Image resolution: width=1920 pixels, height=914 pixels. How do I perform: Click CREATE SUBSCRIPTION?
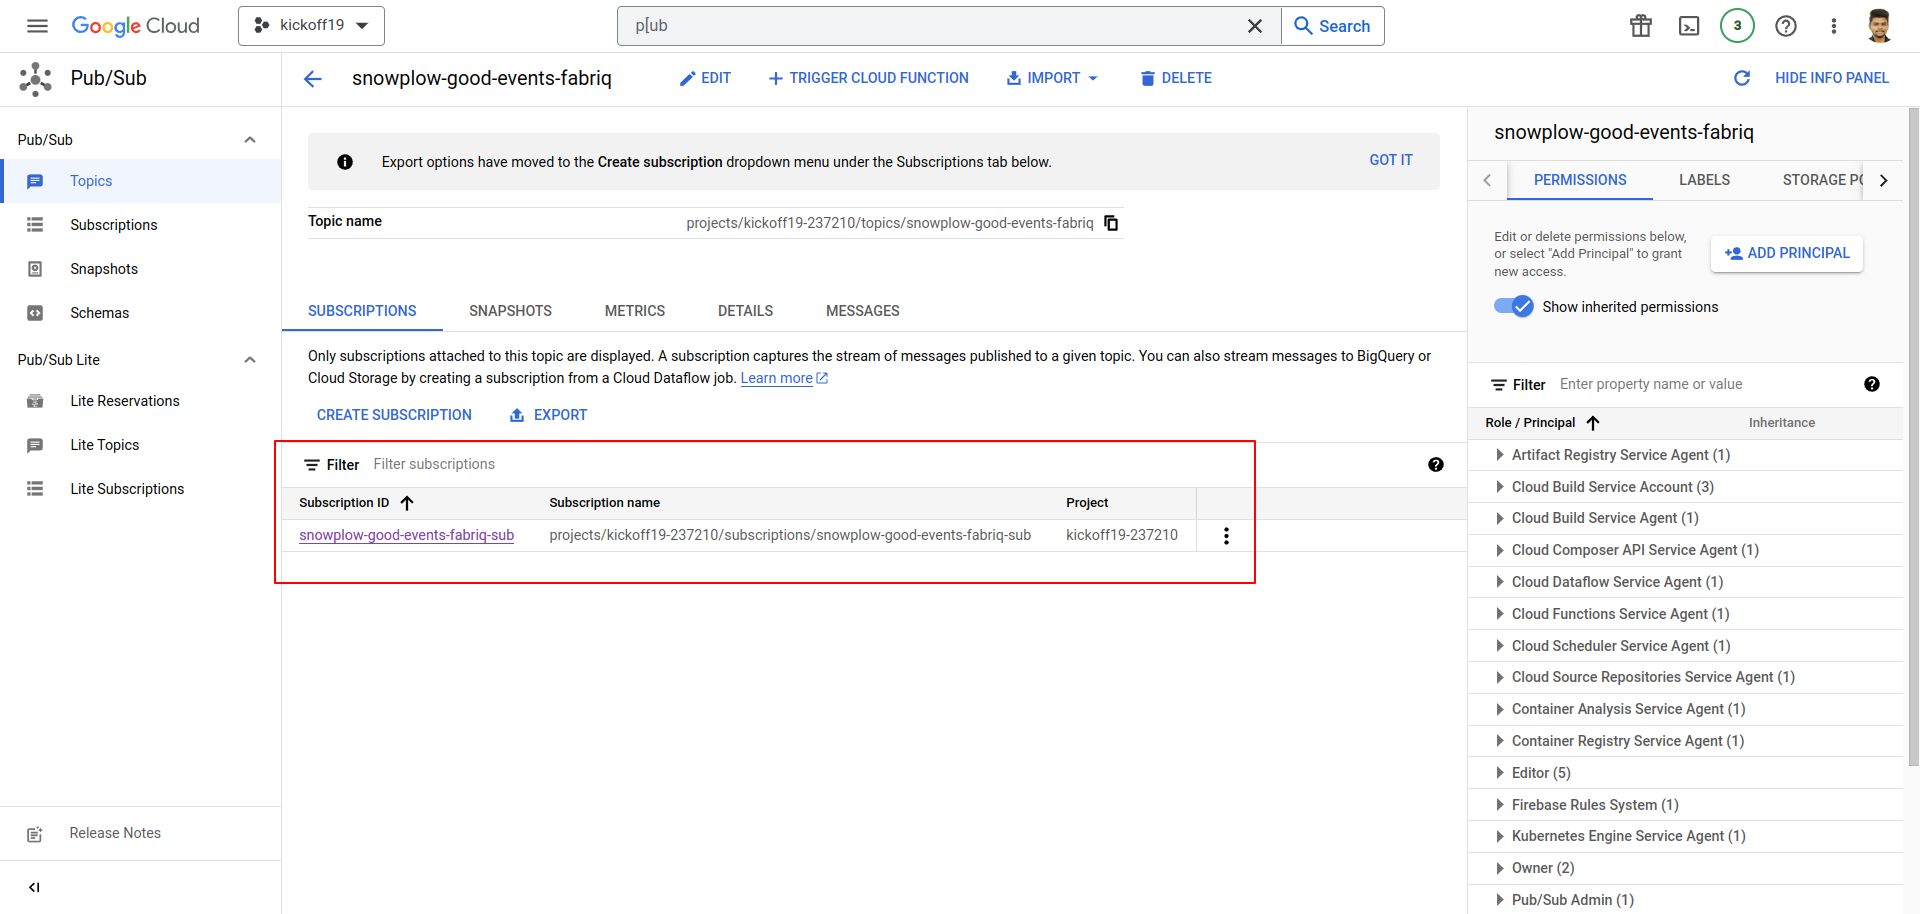394,415
